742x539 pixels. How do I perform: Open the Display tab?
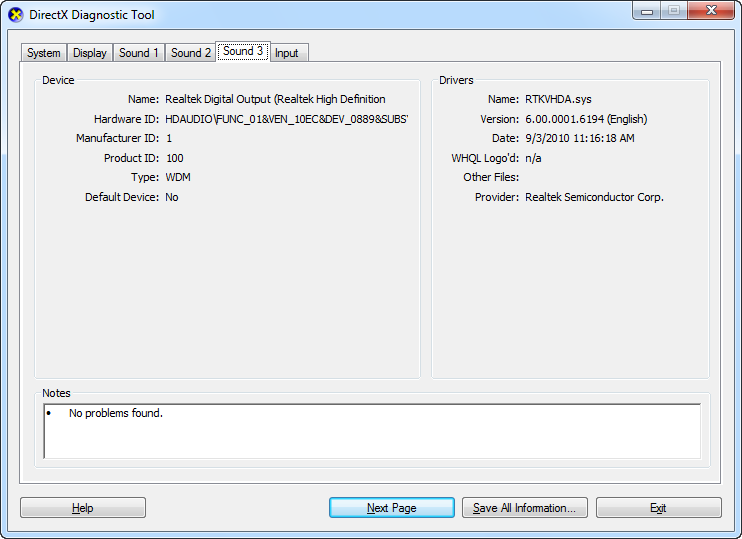(x=89, y=53)
